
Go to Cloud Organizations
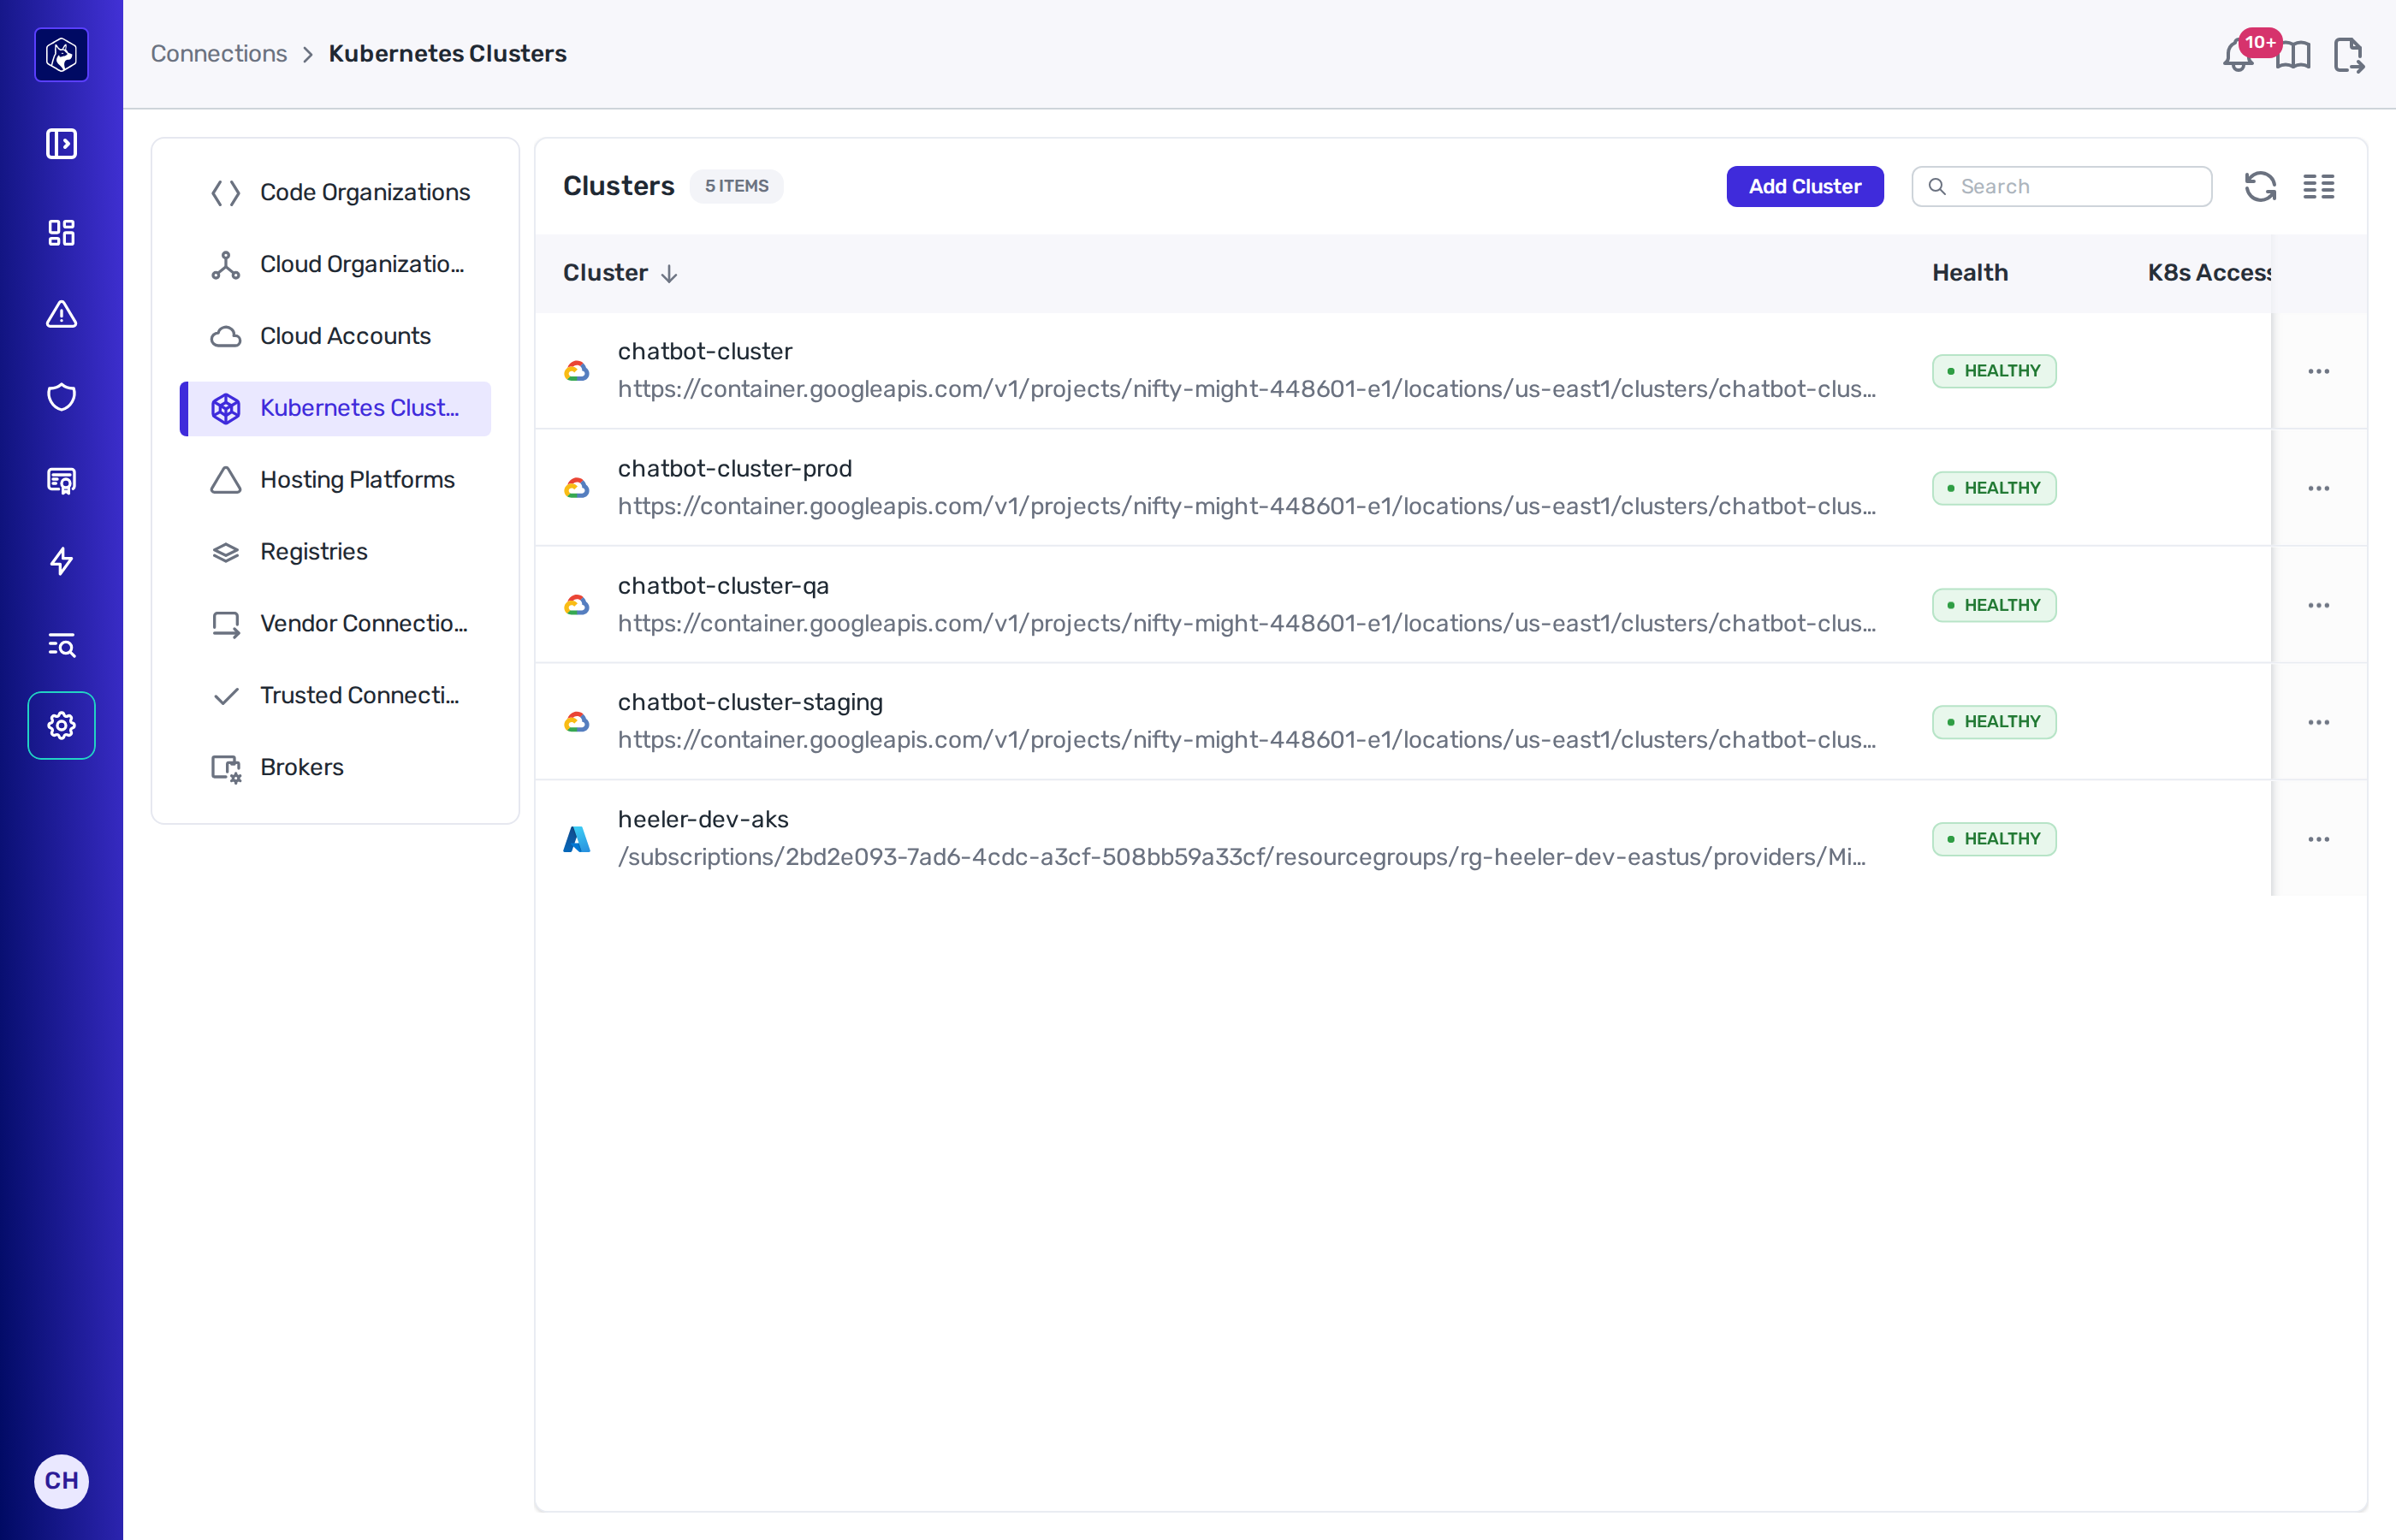tap(335, 265)
